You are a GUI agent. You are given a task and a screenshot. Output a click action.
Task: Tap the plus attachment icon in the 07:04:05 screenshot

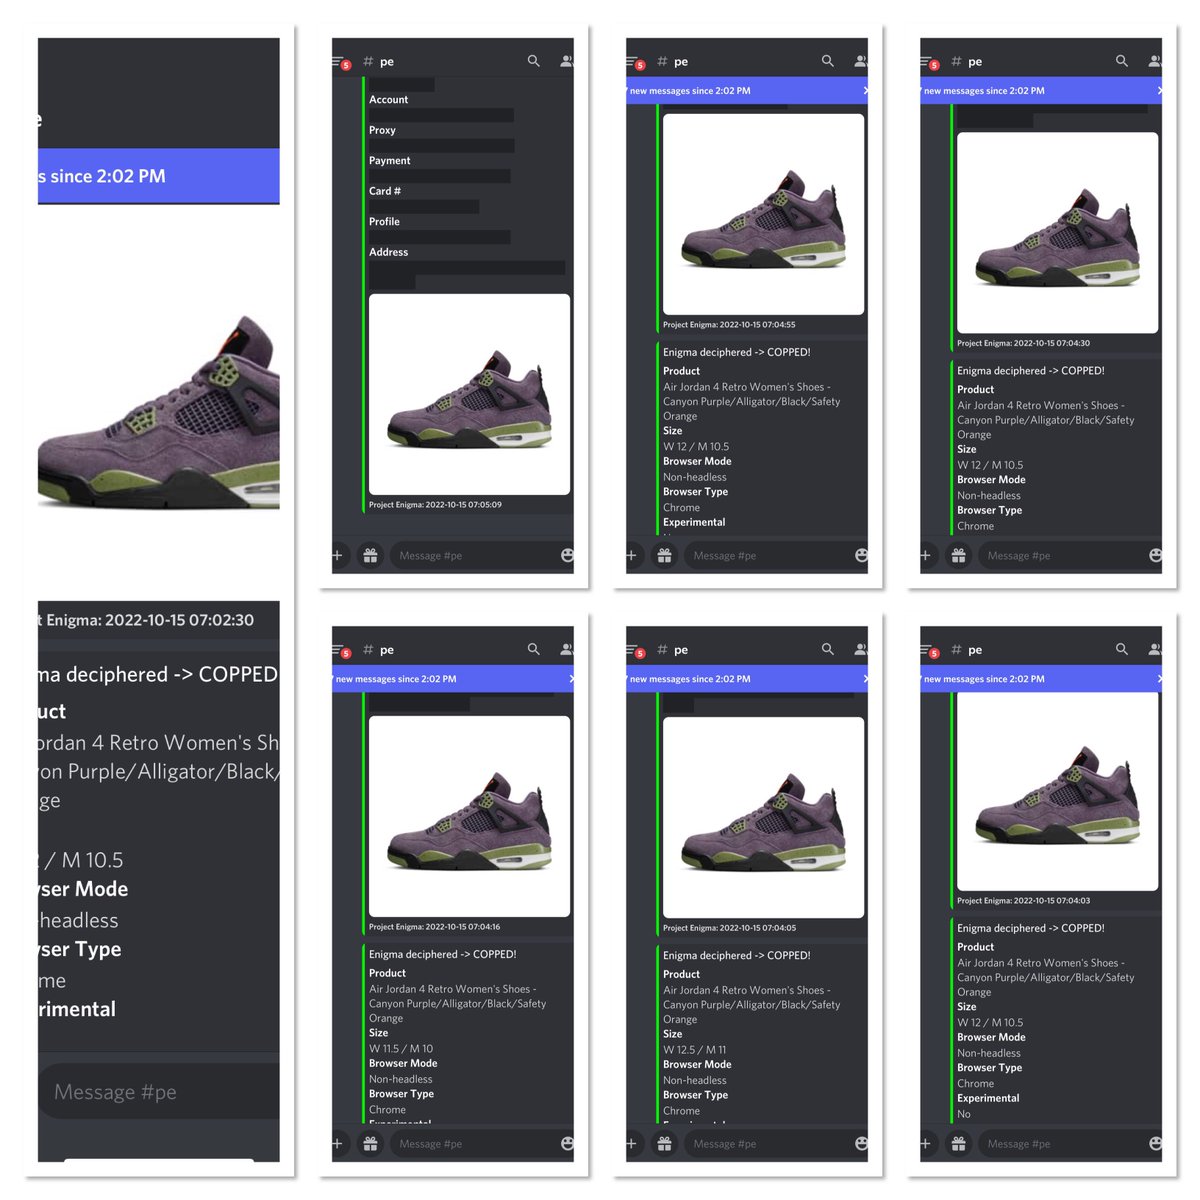point(632,1143)
